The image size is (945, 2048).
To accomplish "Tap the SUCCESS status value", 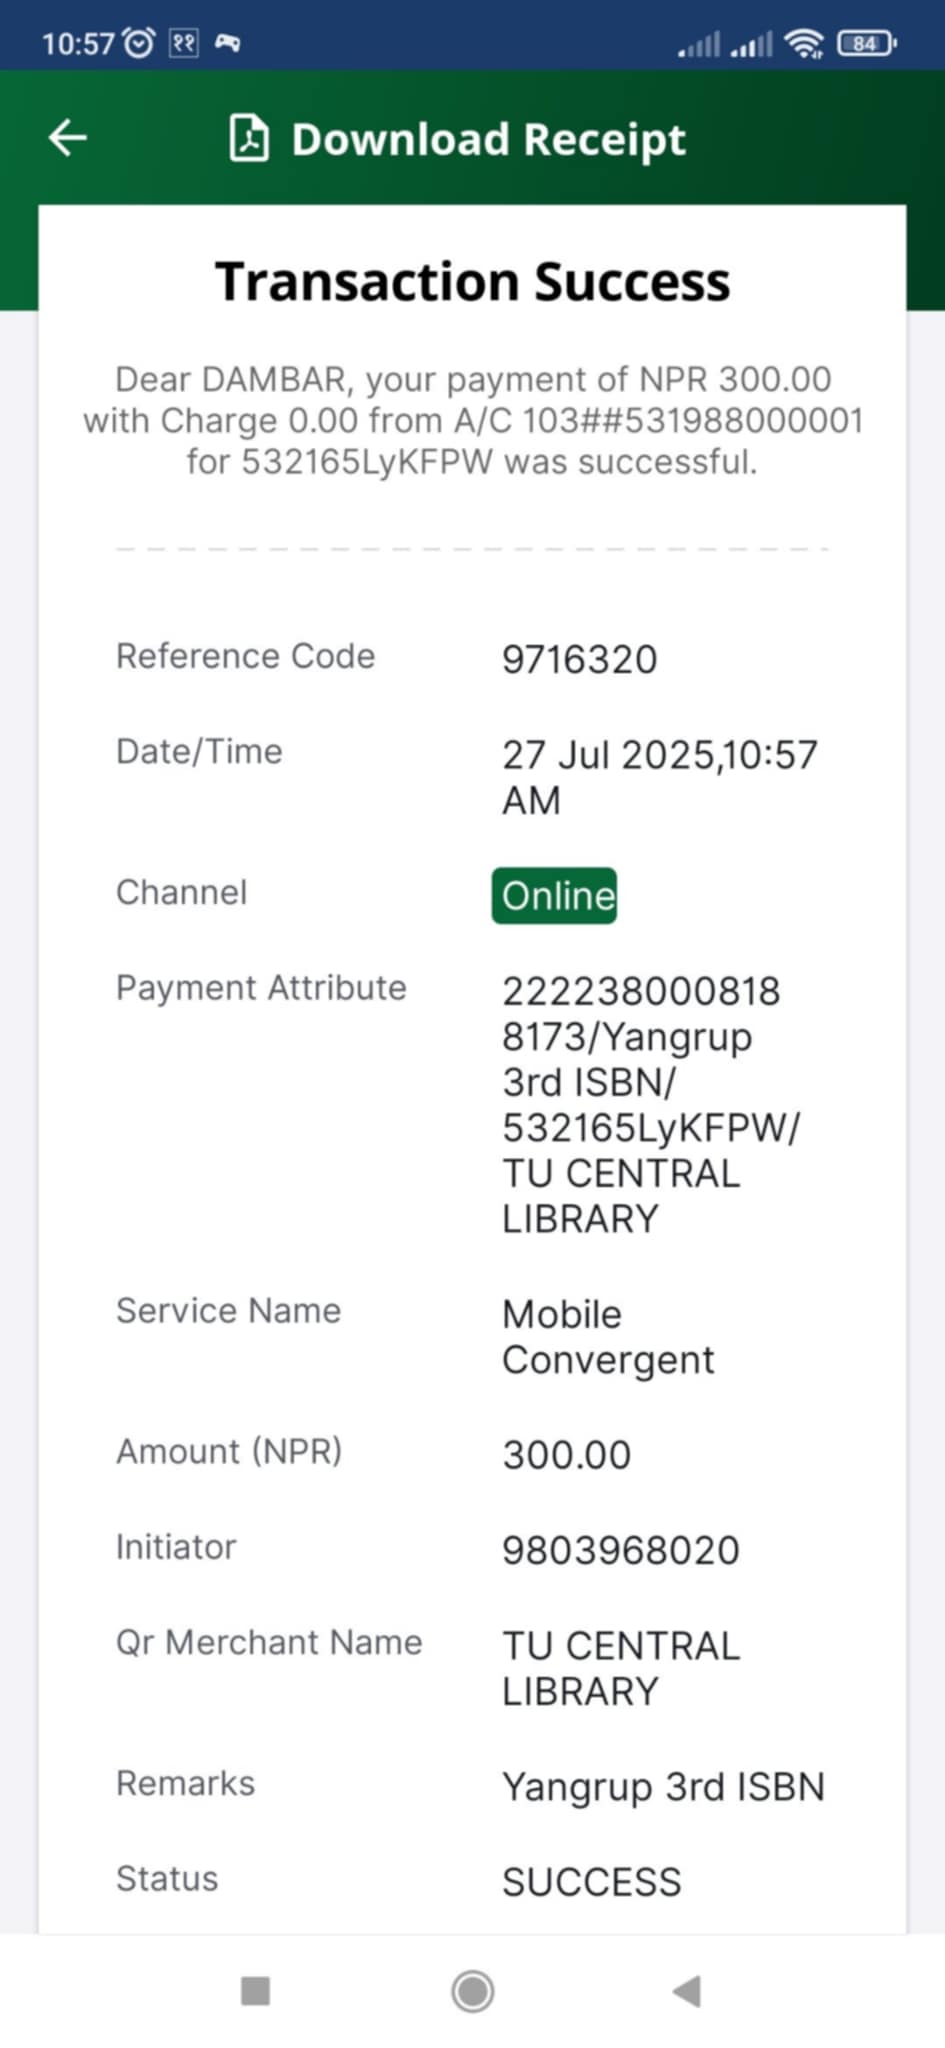I will [591, 1882].
